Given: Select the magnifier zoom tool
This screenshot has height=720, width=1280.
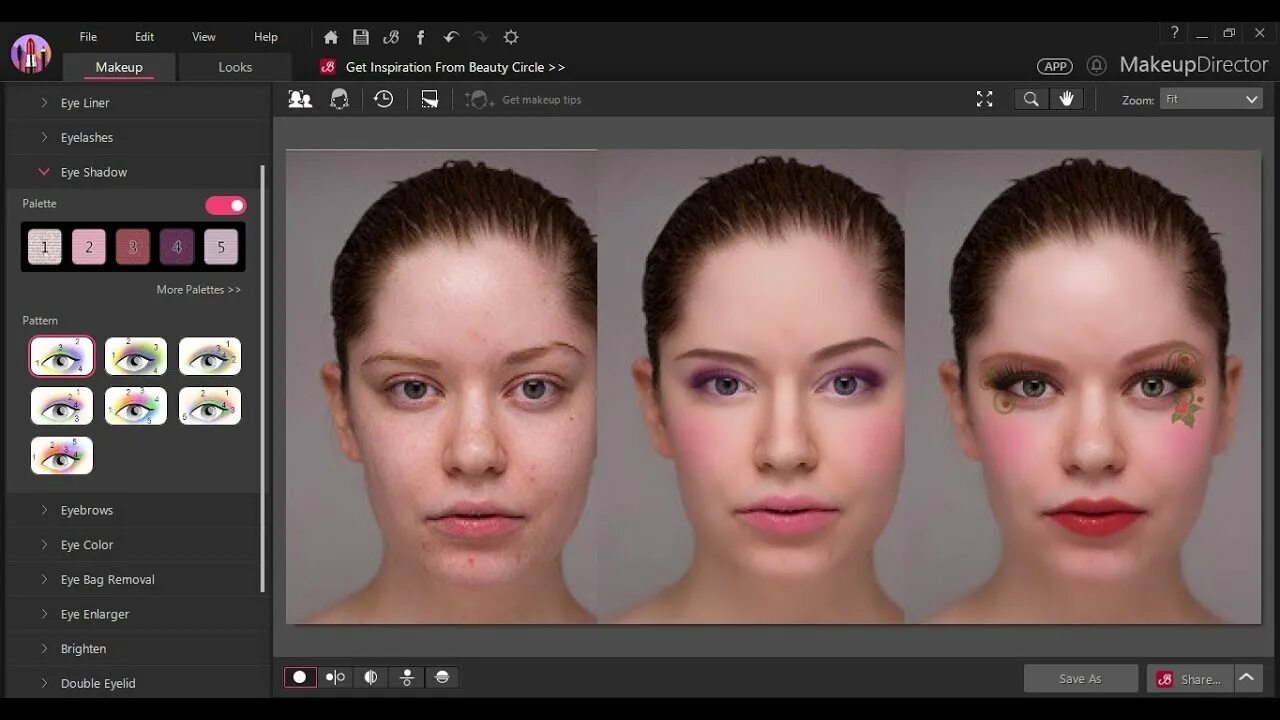Looking at the screenshot, I should [1031, 99].
